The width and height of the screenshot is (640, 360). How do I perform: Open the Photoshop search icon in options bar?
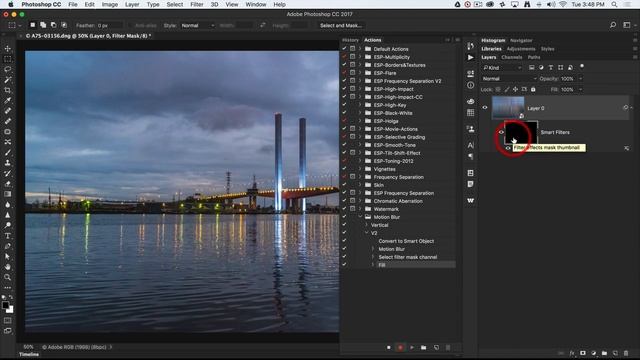click(613, 25)
